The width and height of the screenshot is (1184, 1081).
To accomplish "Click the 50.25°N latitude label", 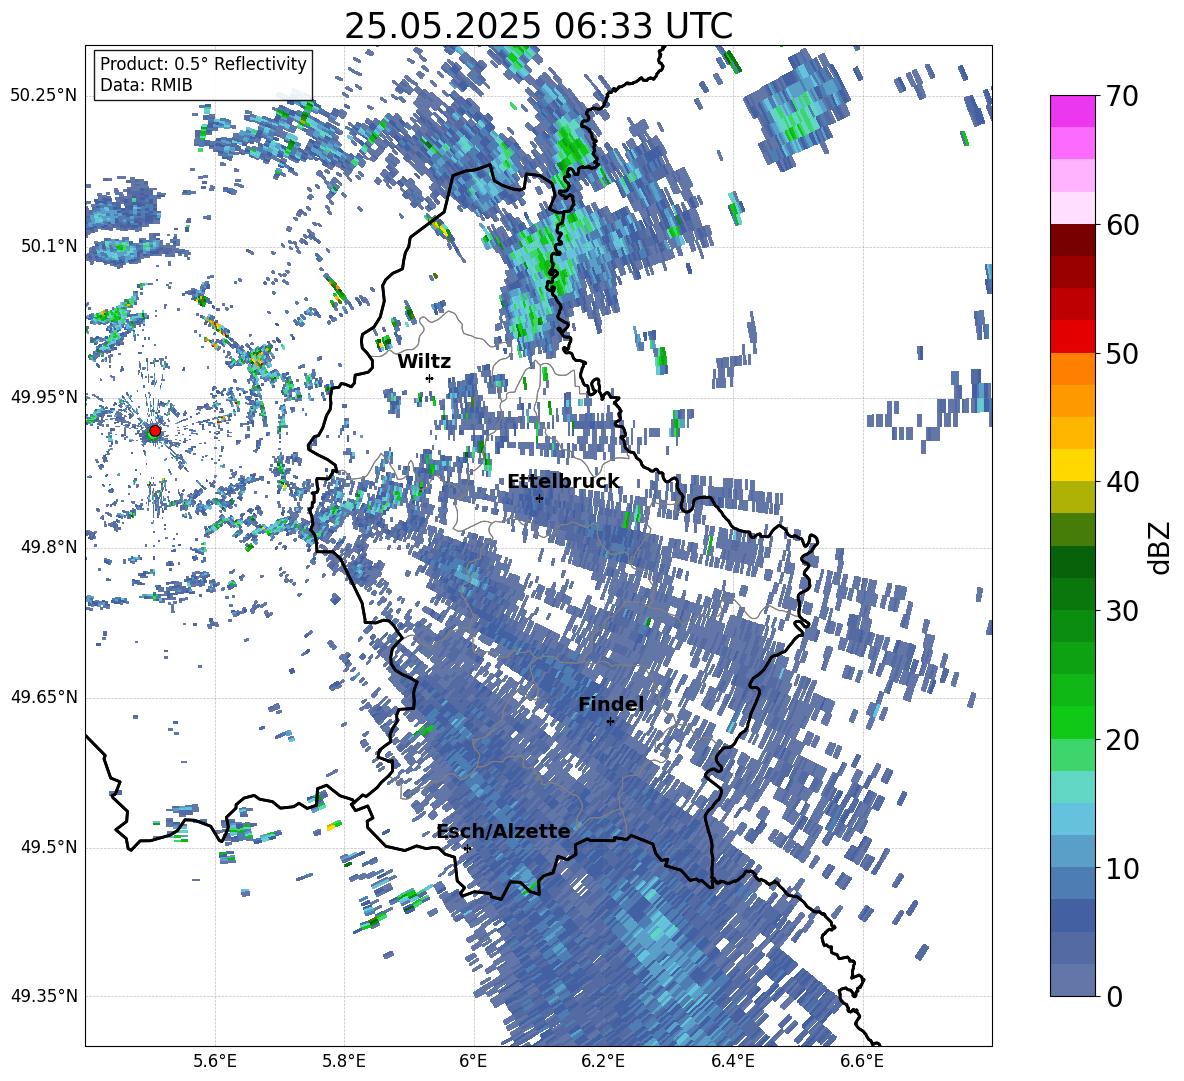I will (44, 95).
